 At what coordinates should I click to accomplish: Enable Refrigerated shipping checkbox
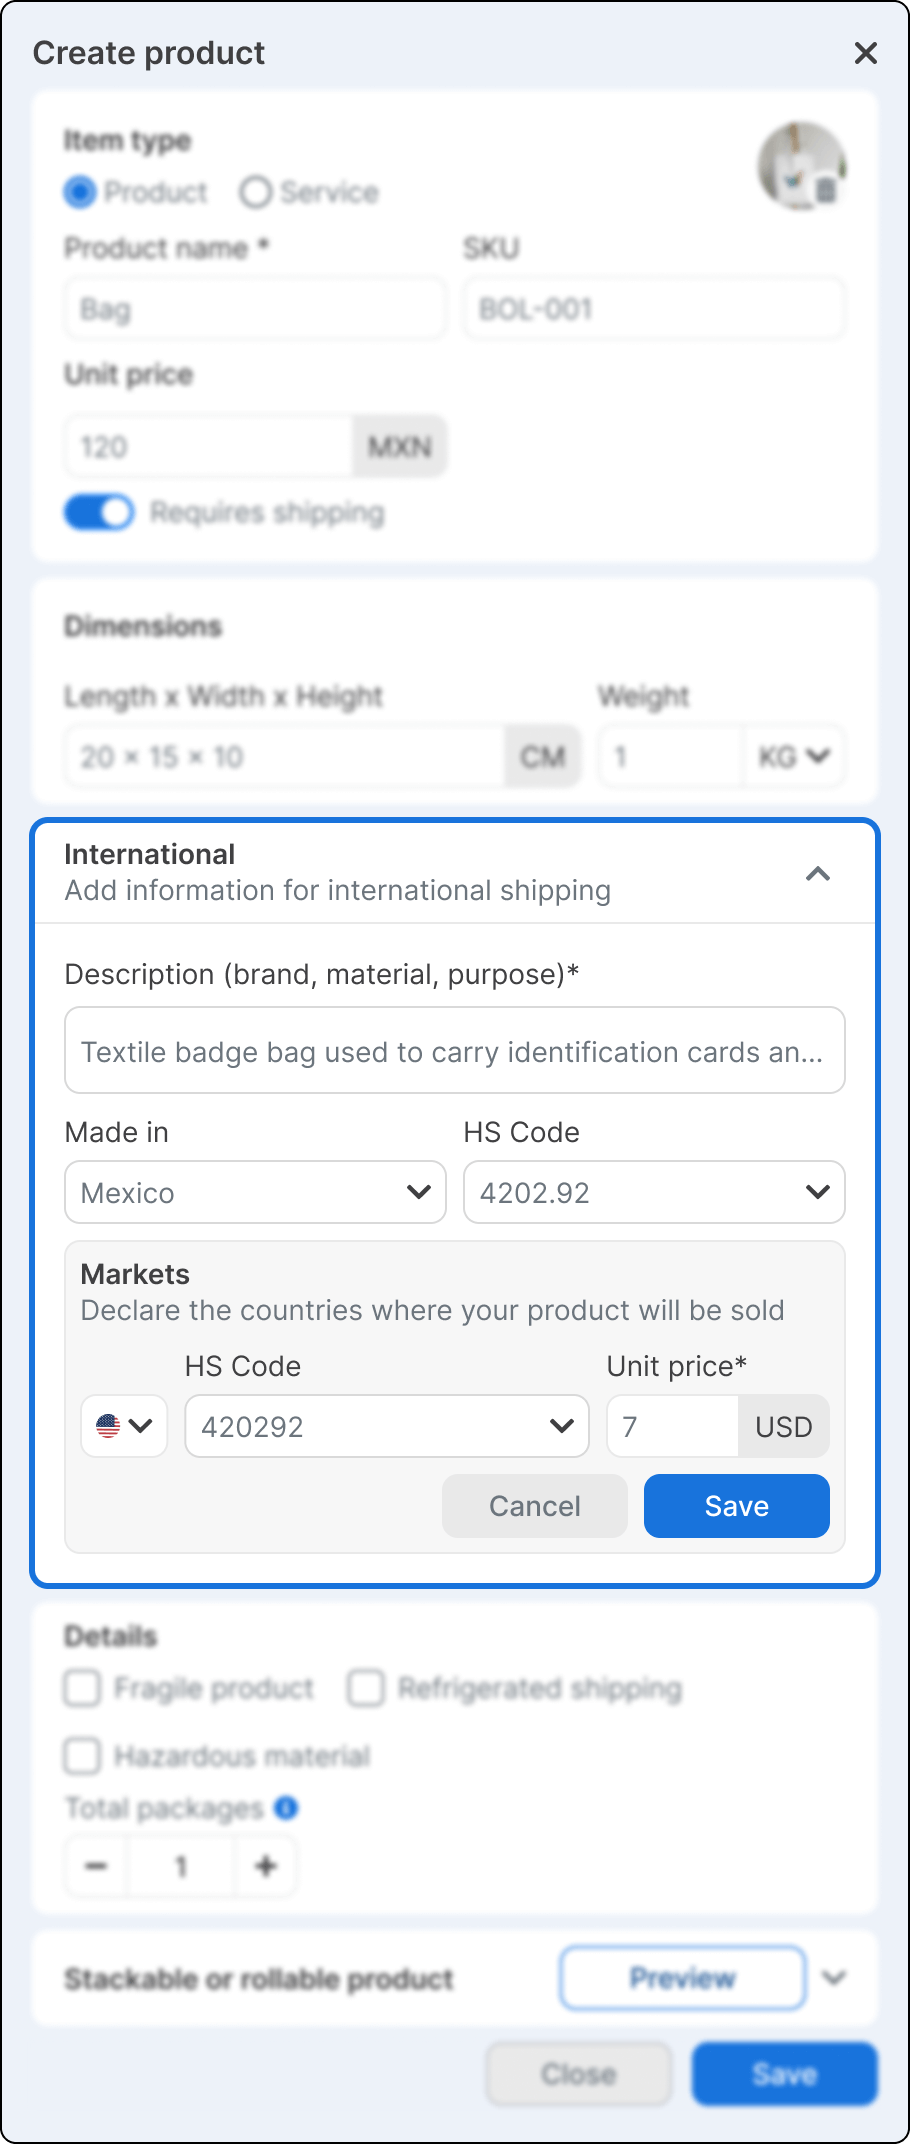click(x=366, y=1688)
